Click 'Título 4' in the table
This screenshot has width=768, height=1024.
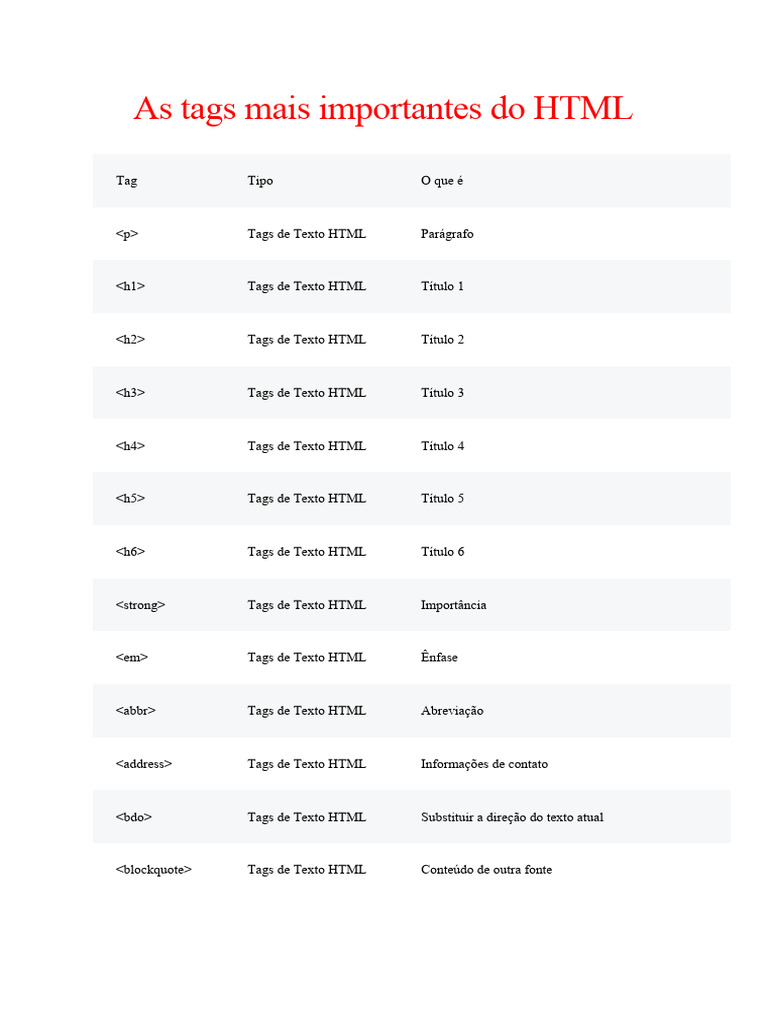pyautogui.click(x=442, y=446)
